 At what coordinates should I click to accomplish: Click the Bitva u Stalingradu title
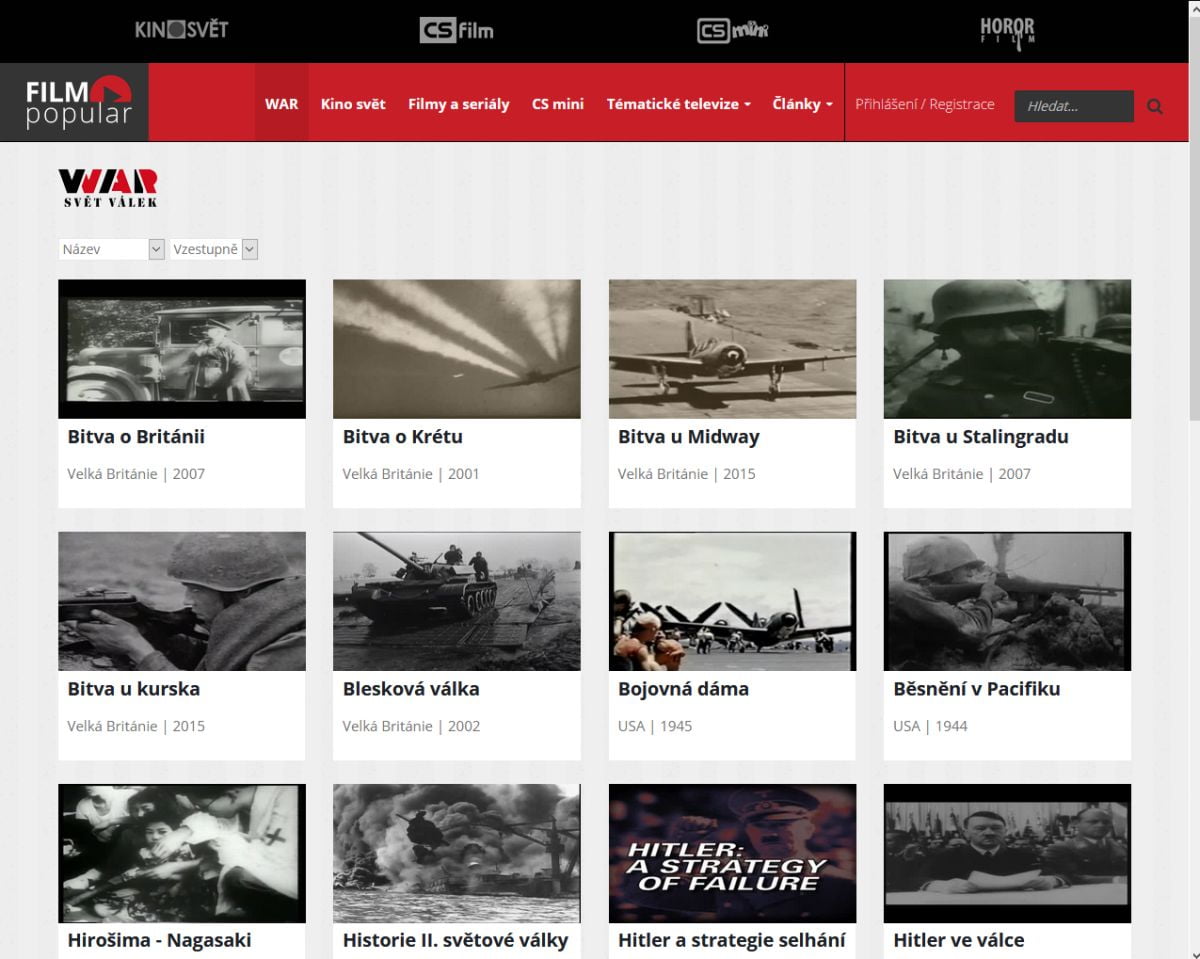(981, 437)
